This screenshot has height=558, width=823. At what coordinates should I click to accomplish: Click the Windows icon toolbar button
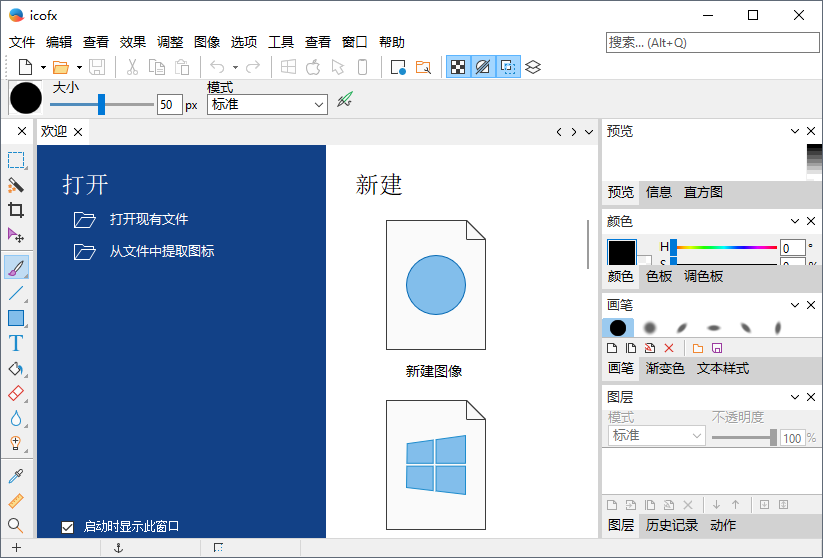288,67
